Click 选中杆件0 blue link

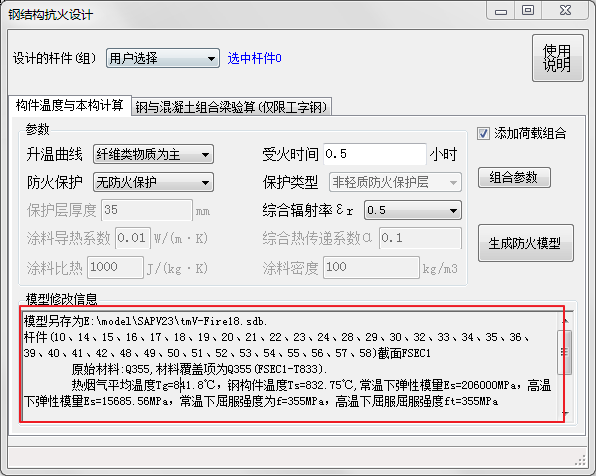(255, 59)
